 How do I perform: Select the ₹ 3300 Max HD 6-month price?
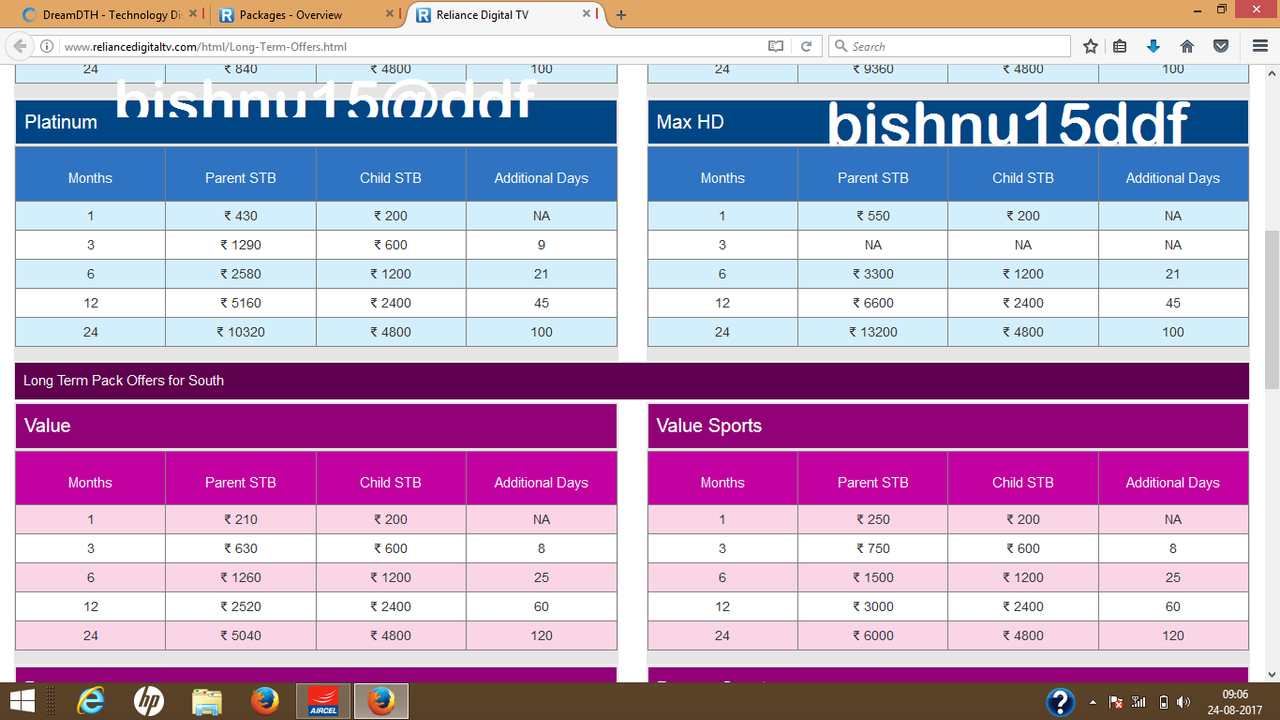873,274
